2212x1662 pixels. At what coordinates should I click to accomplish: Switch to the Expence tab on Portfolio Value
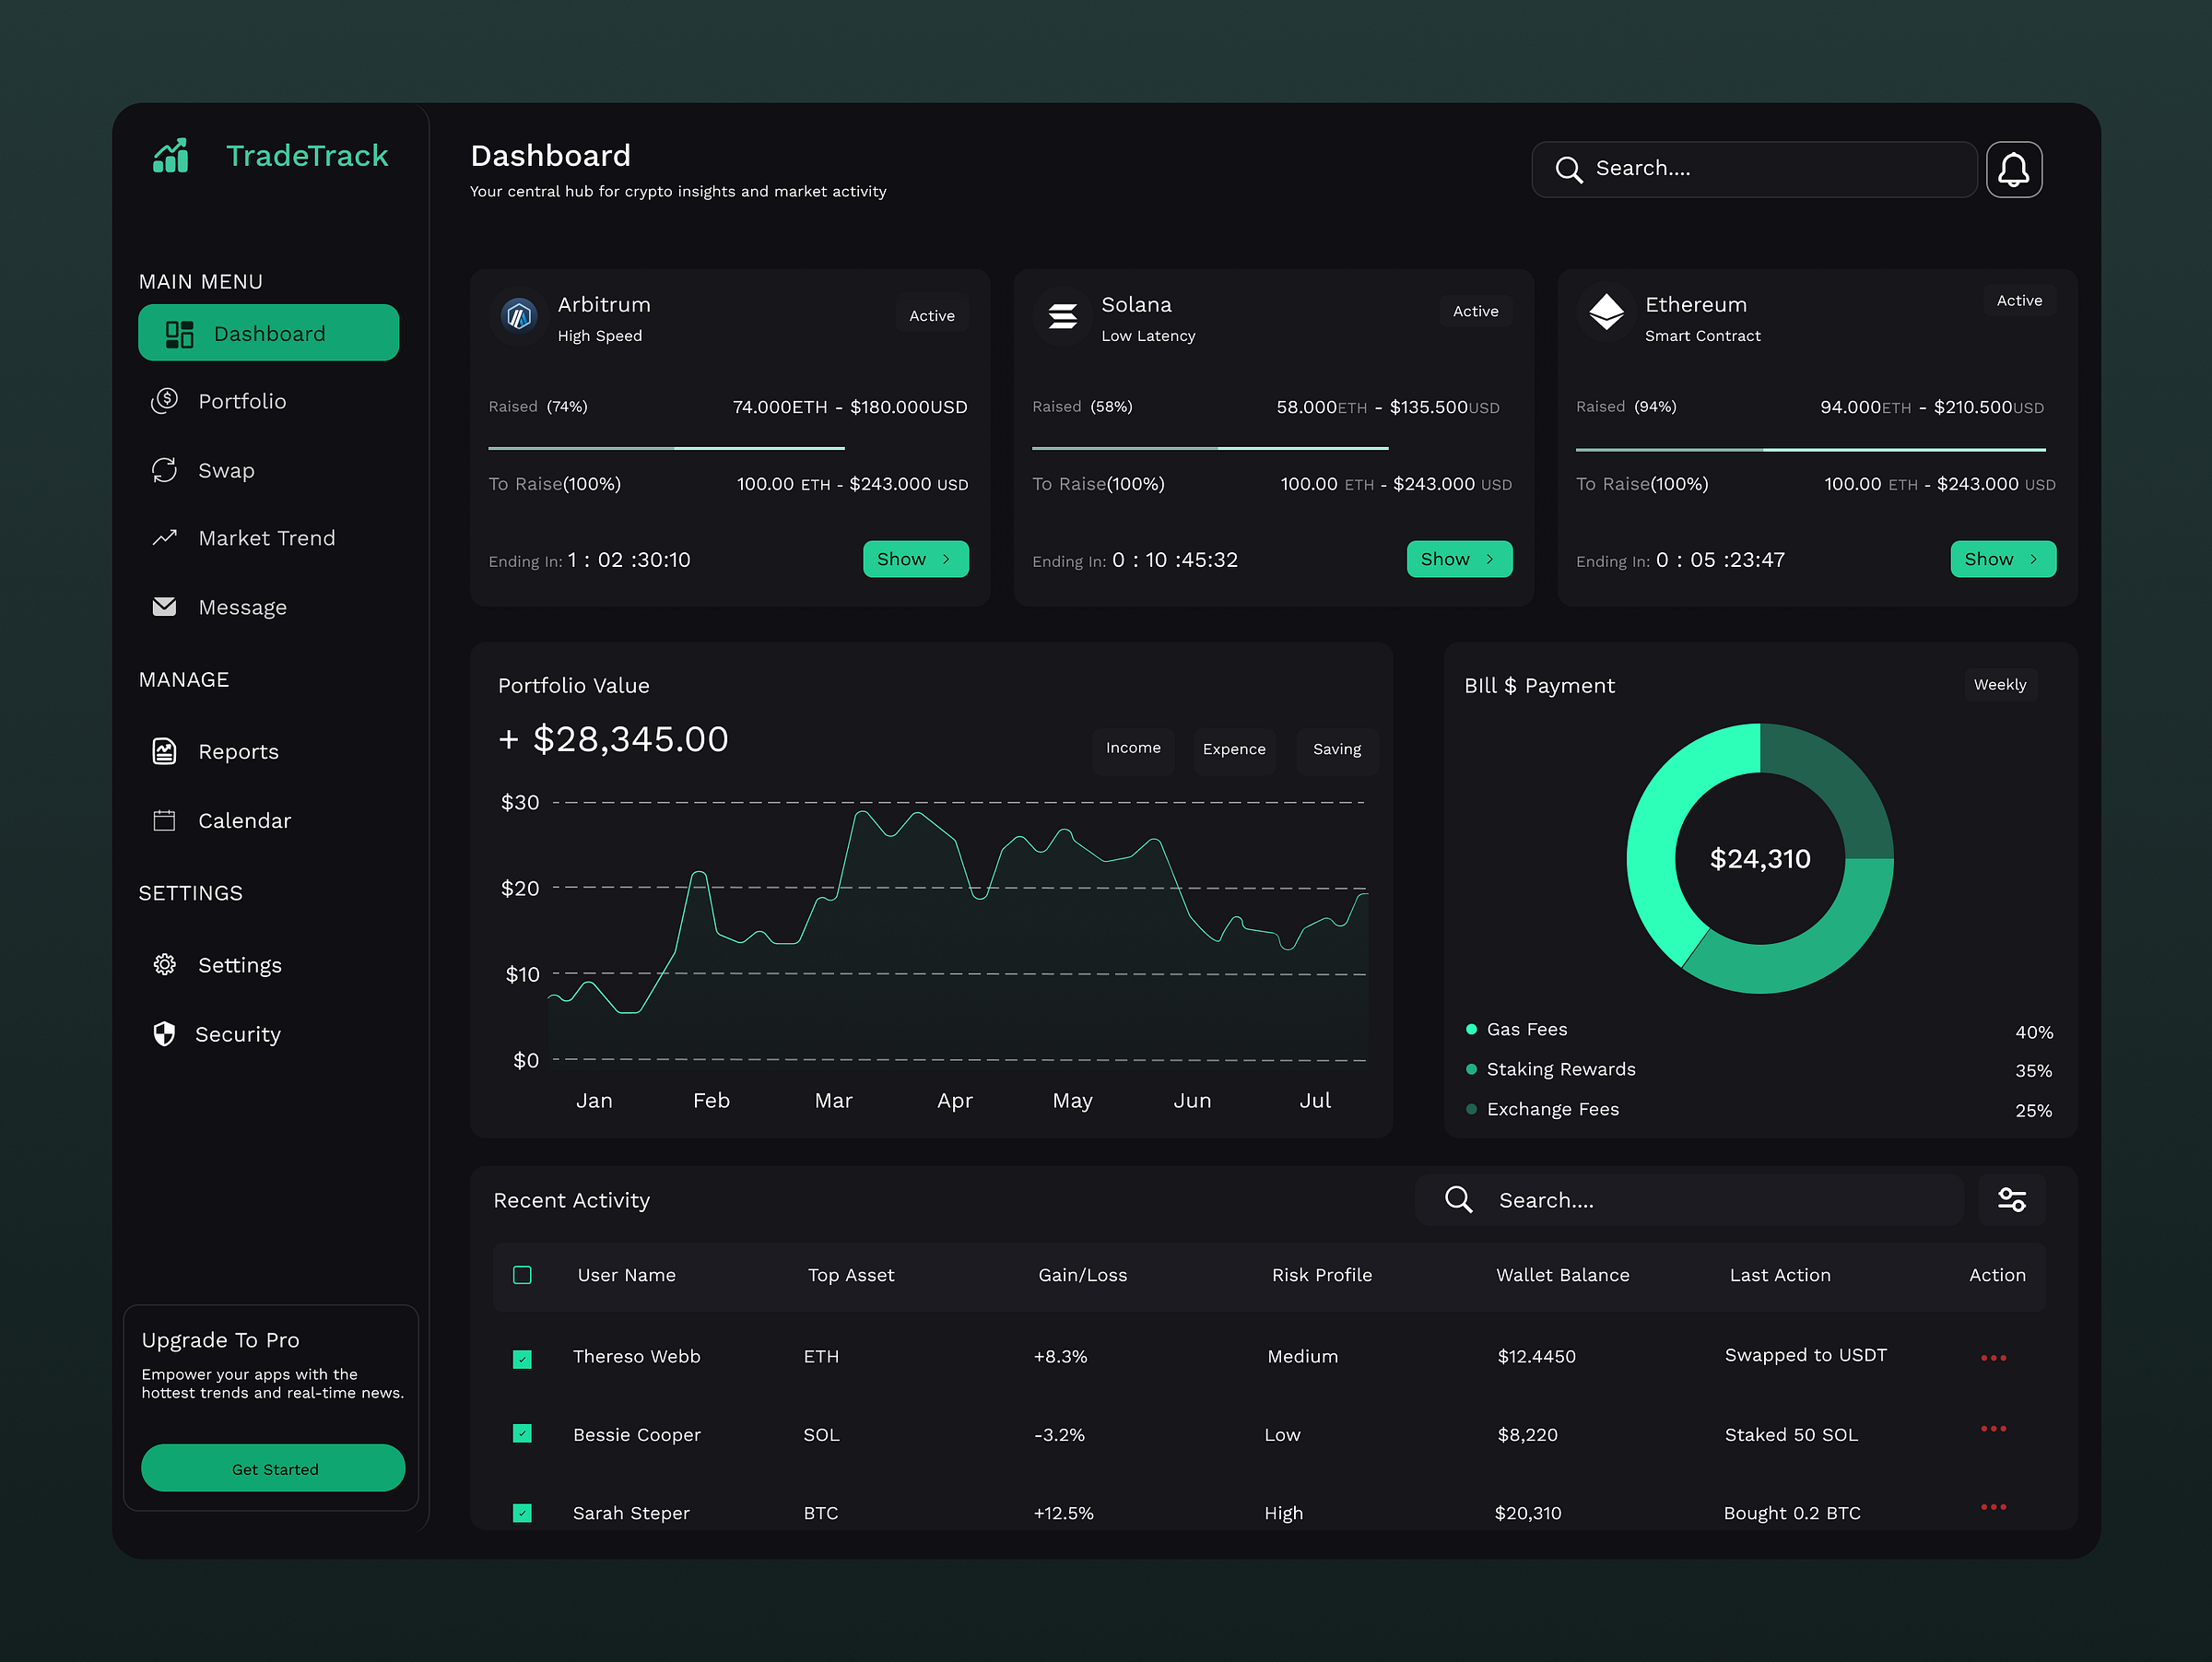coord(1234,749)
